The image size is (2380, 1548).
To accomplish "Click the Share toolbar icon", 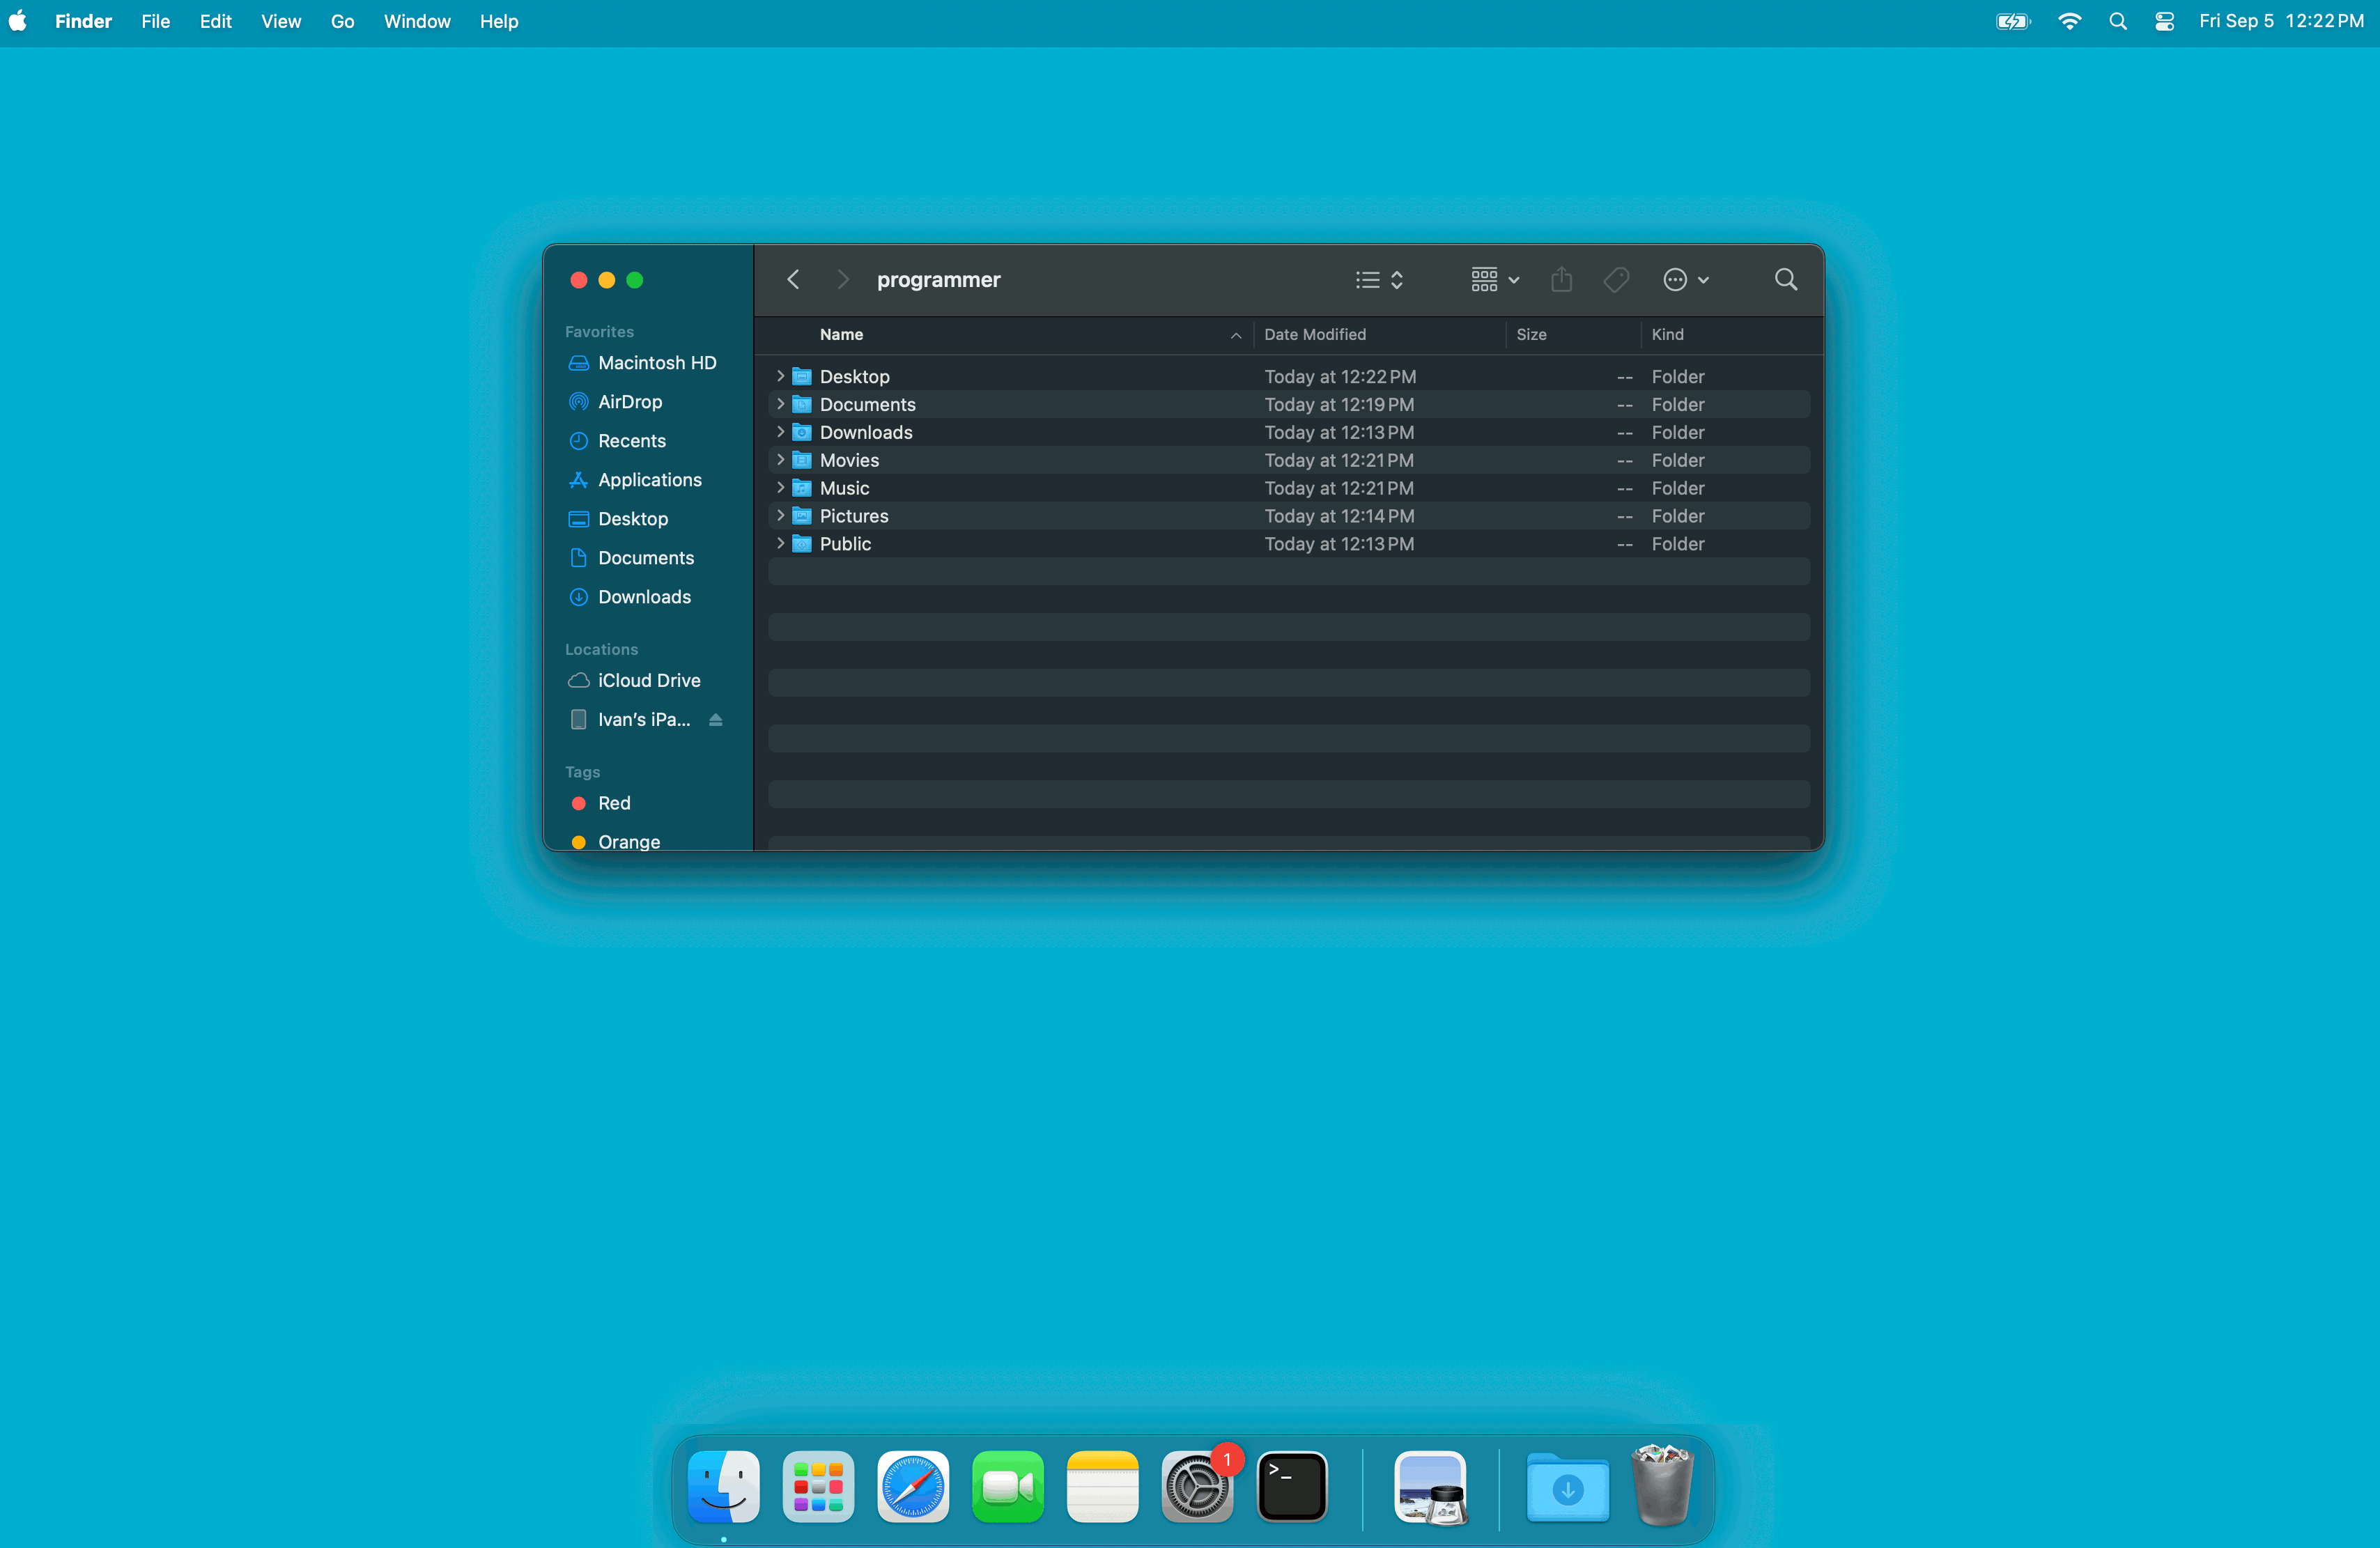I will (1561, 280).
